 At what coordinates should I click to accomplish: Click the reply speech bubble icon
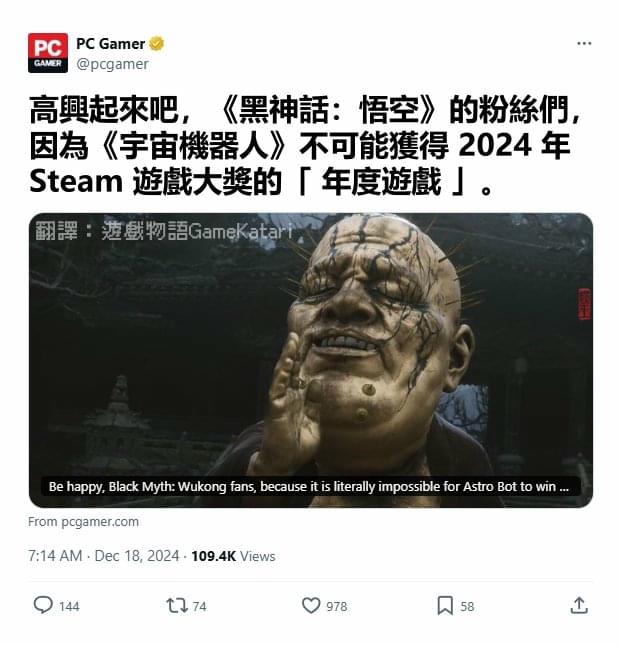(x=43, y=605)
